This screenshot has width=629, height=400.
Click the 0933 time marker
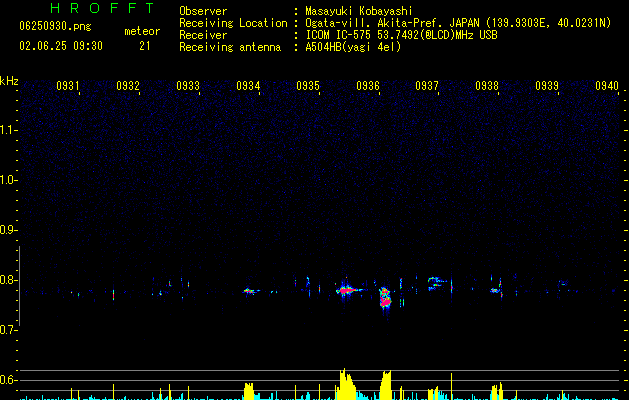(188, 86)
